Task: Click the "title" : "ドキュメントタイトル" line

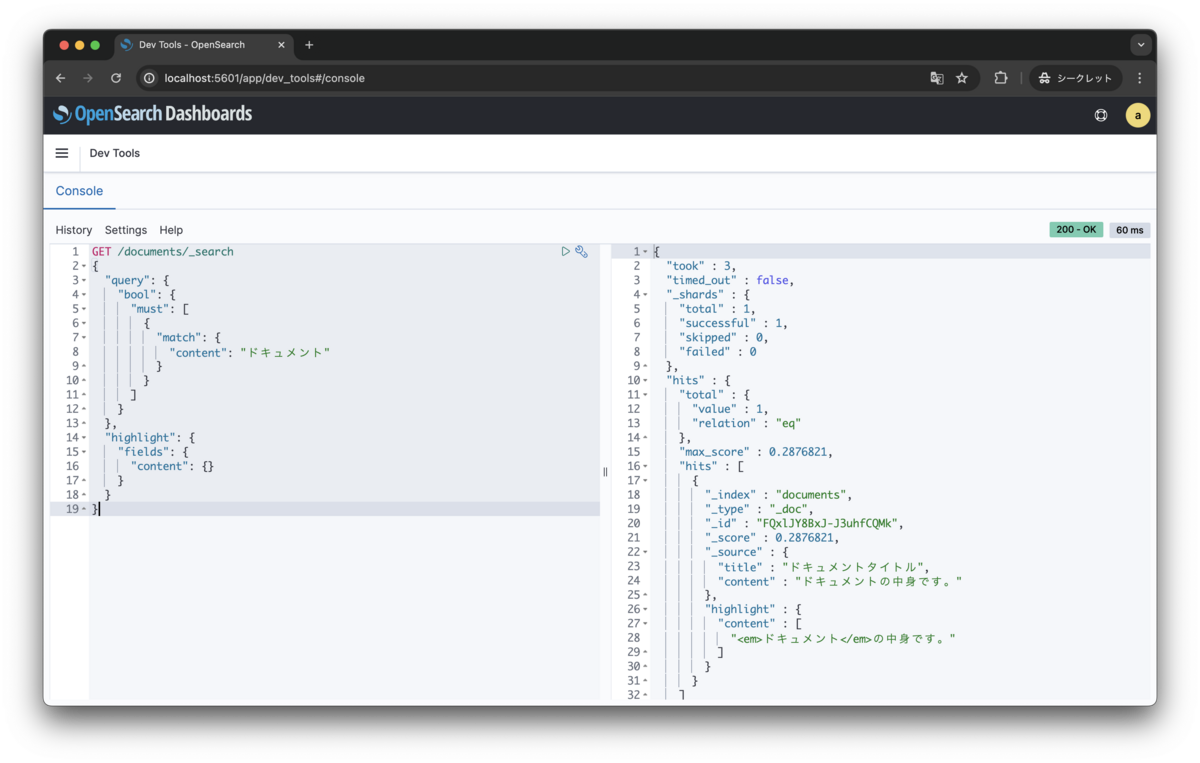Action: tap(824, 567)
